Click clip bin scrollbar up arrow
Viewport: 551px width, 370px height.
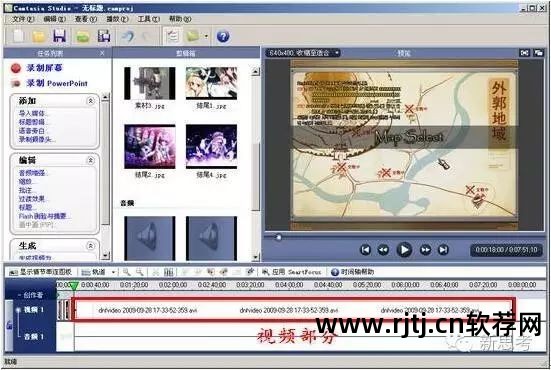256,72
